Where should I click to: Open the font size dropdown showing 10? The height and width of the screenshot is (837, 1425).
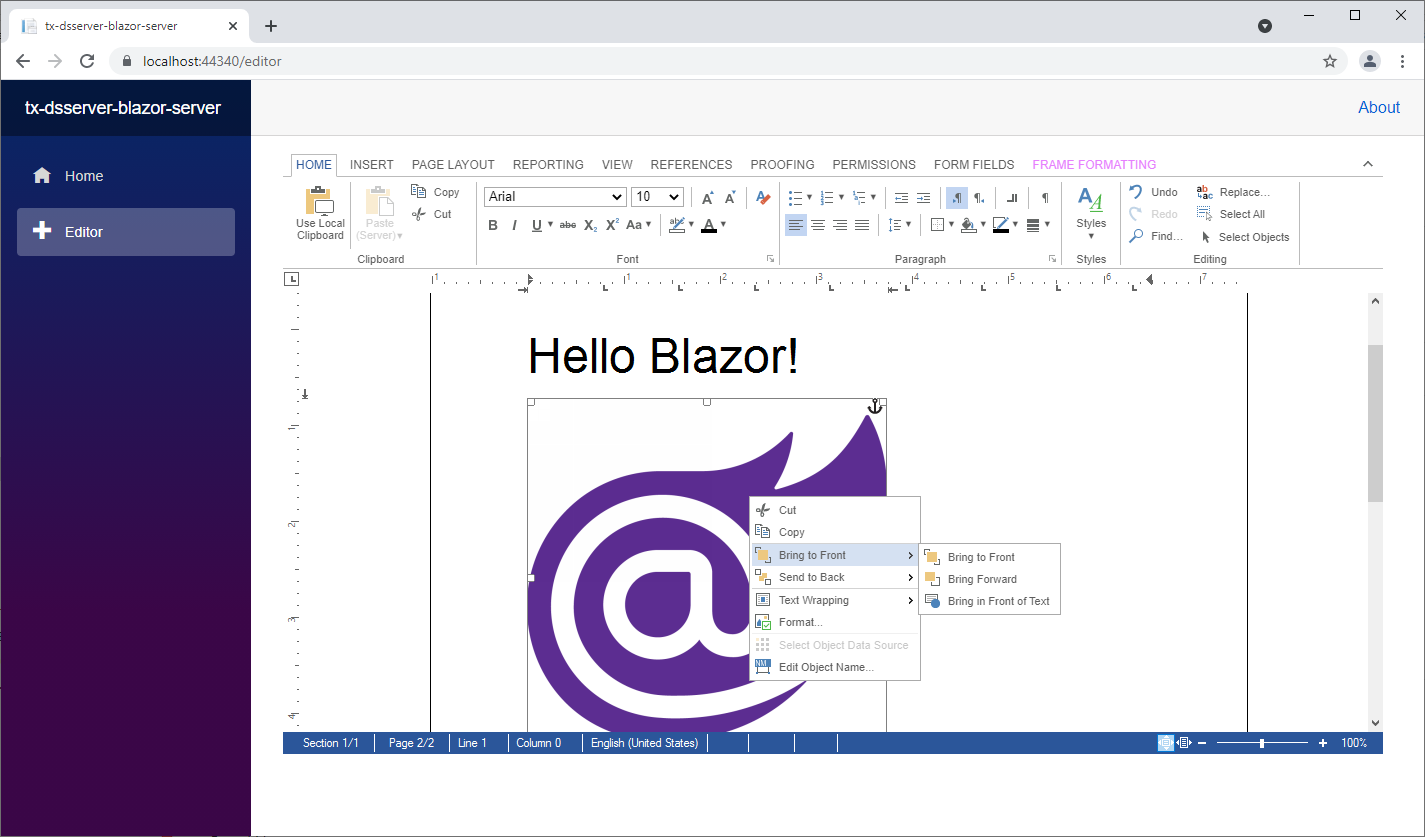tap(657, 197)
